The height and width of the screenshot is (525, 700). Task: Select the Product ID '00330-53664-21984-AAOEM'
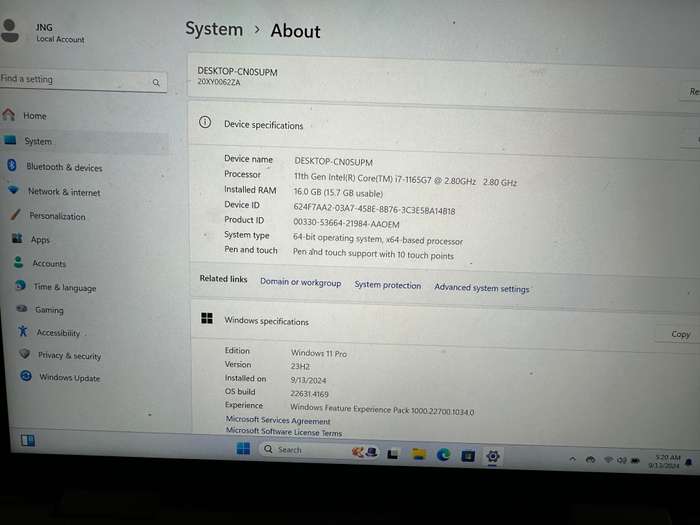[x=346, y=222]
